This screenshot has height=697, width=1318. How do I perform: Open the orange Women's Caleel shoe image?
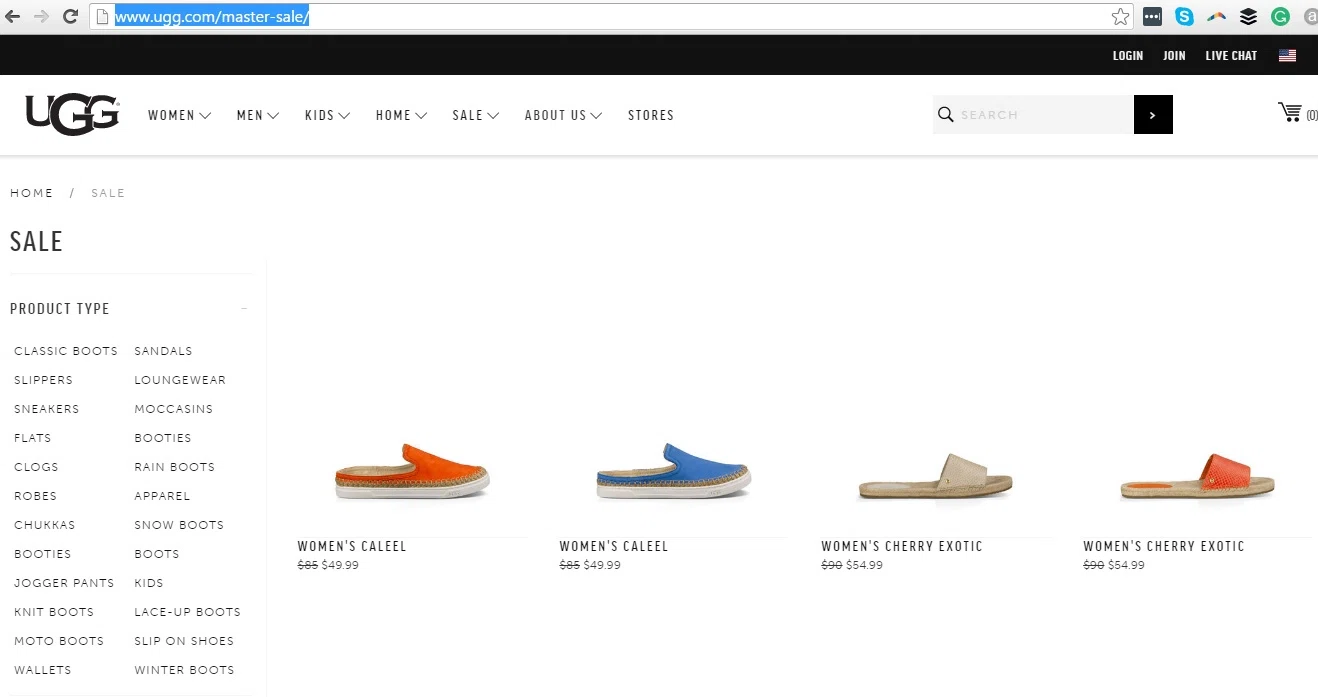coord(412,471)
